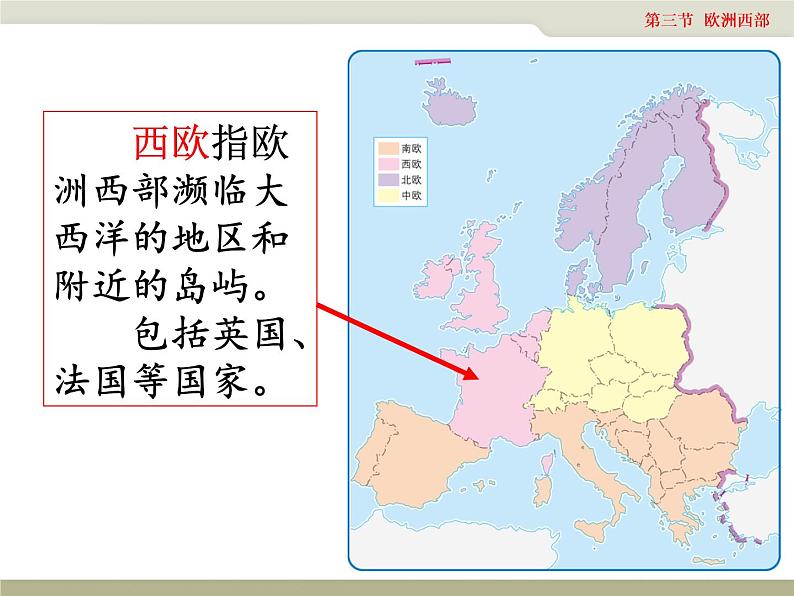Click the text line 西洋的地区和

pyautogui.click(x=172, y=238)
